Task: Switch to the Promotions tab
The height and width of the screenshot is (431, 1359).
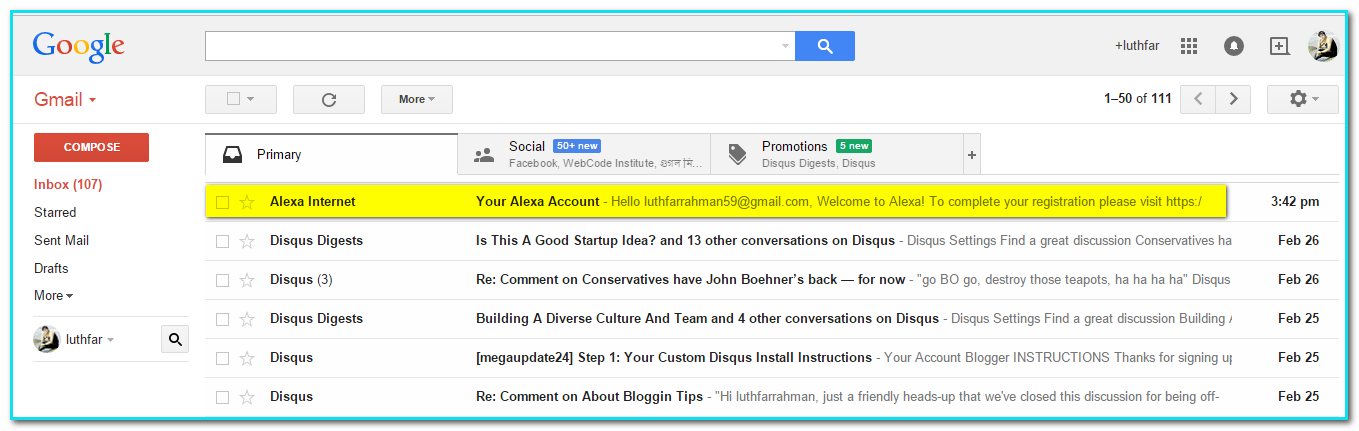Action: pos(836,154)
